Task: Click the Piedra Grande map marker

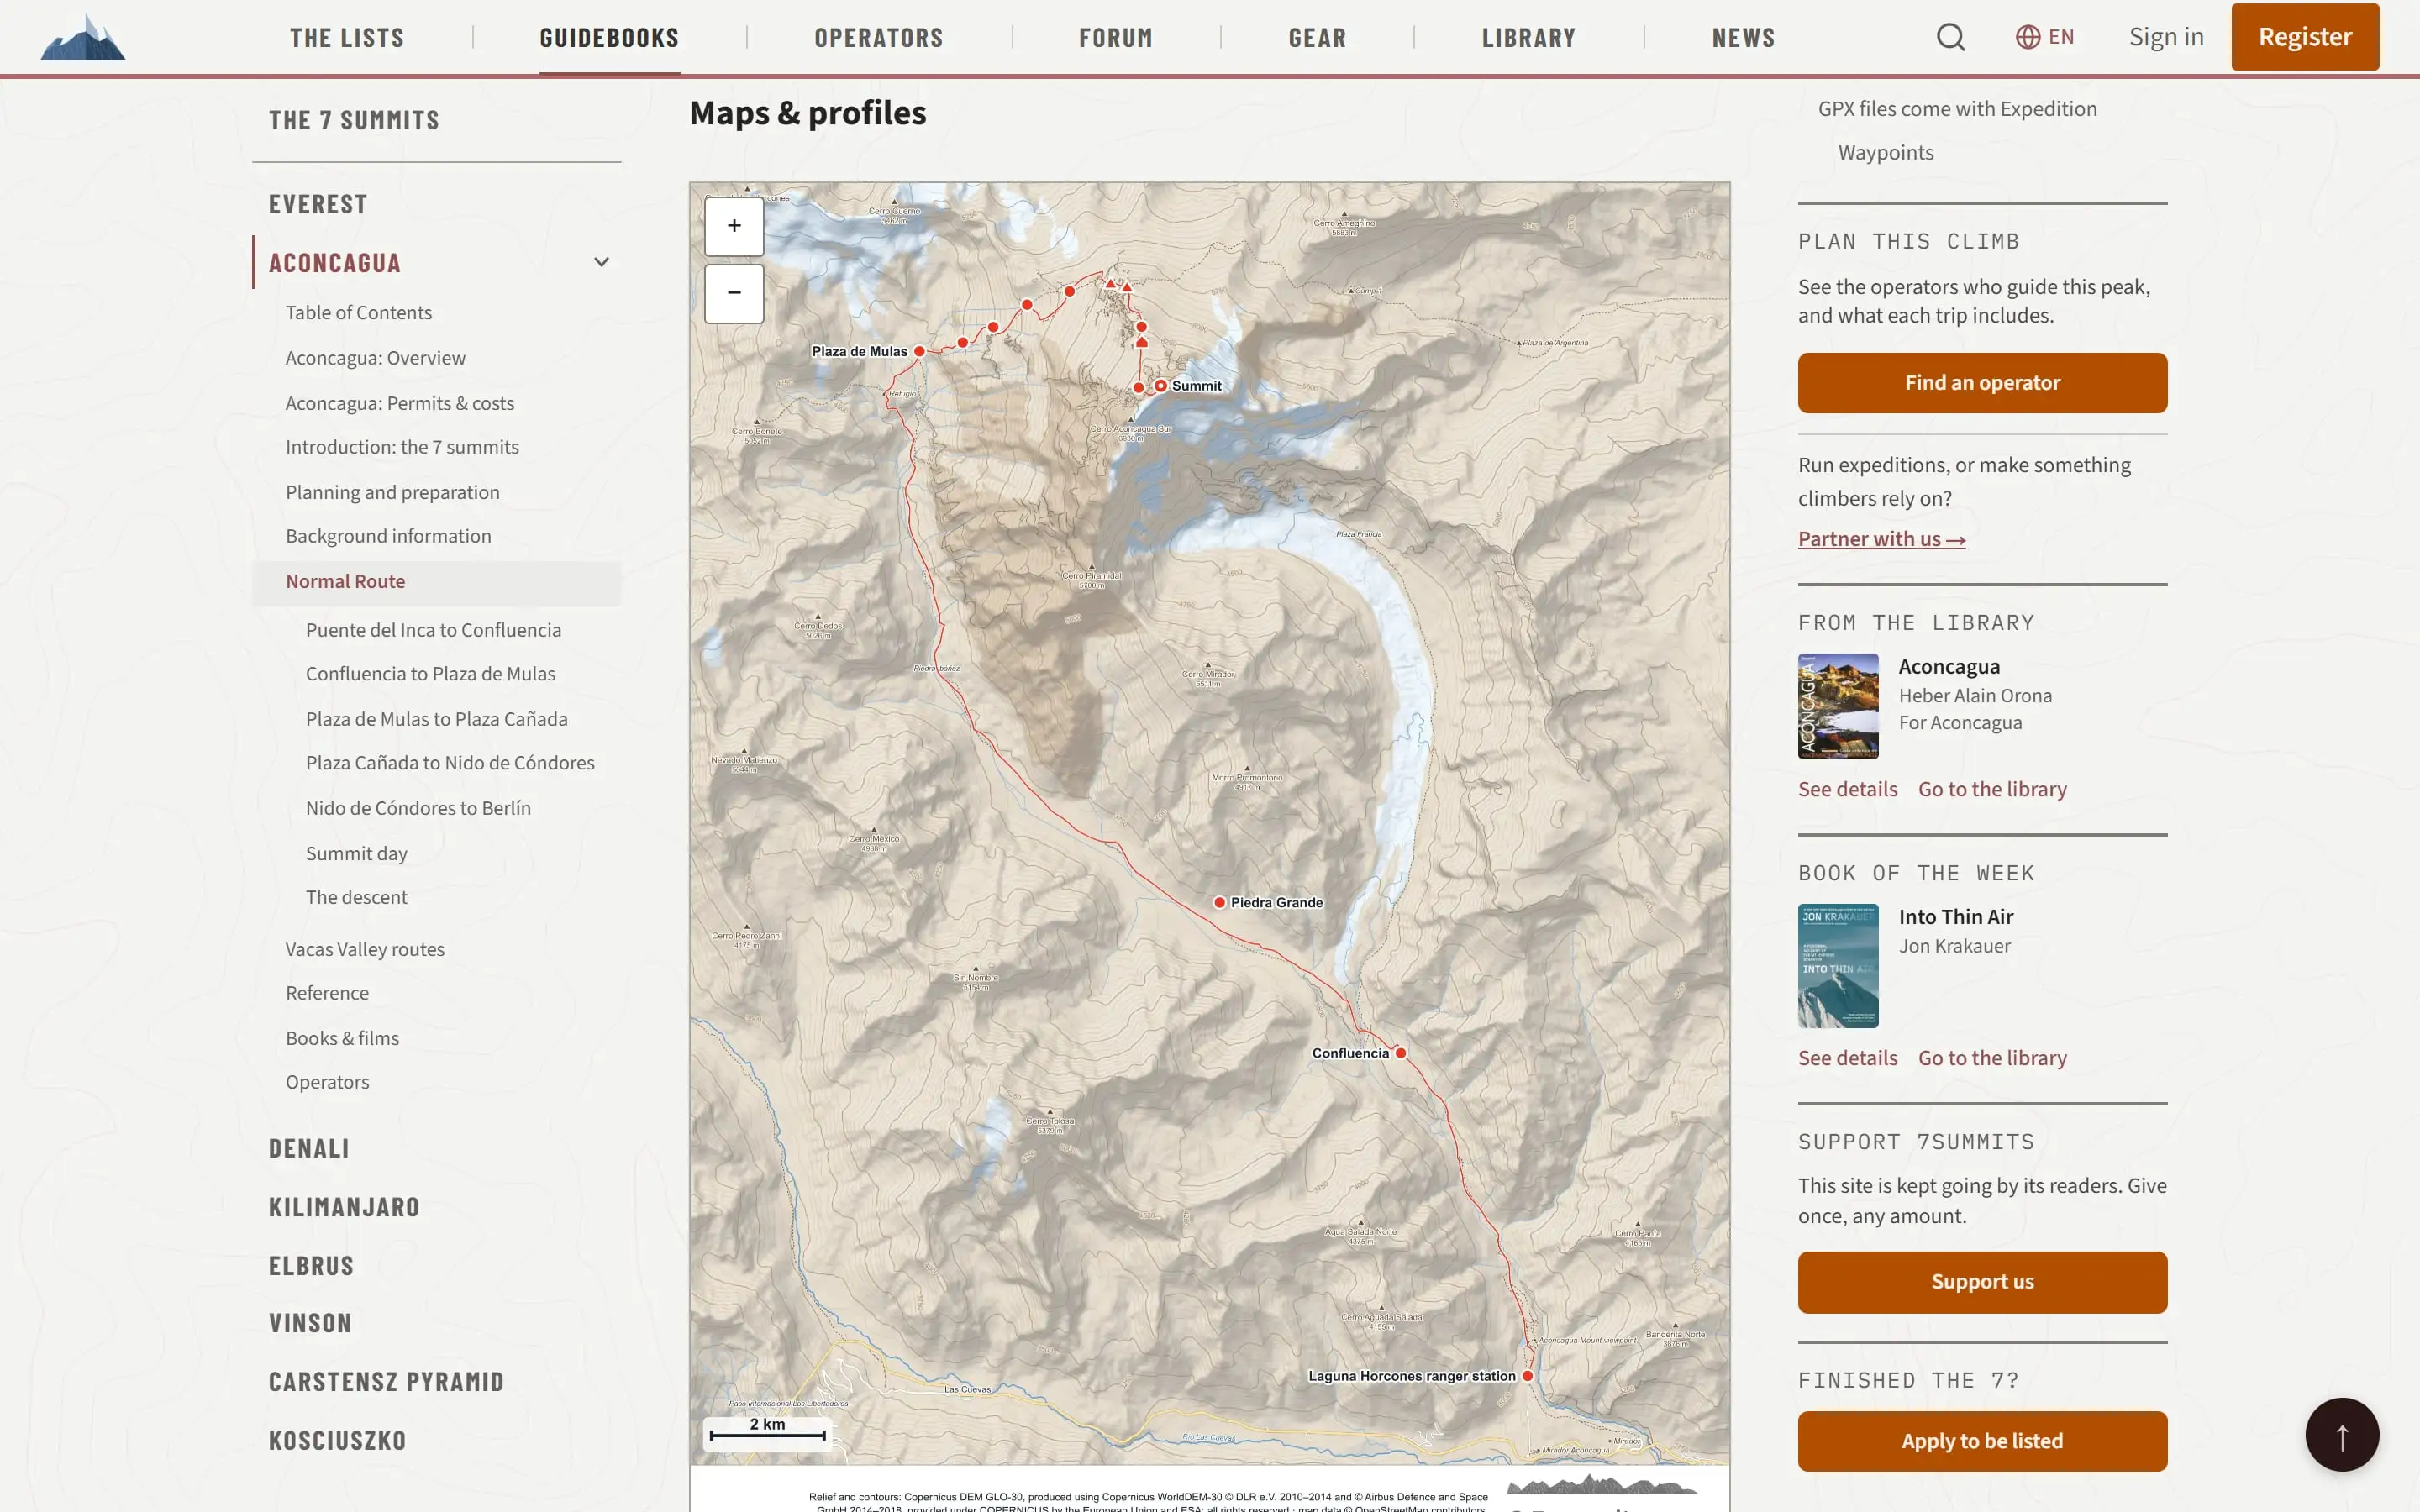Action: (x=1219, y=902)
